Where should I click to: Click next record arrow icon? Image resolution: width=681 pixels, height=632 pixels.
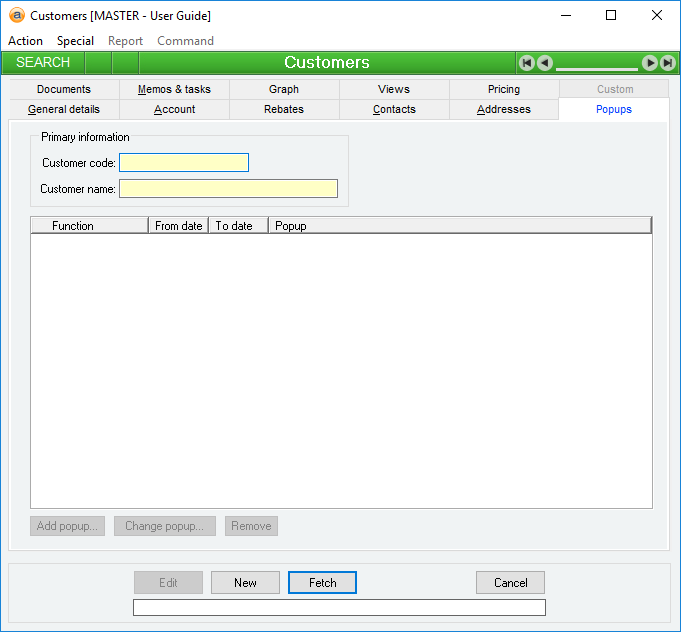[x=650, y=63]
